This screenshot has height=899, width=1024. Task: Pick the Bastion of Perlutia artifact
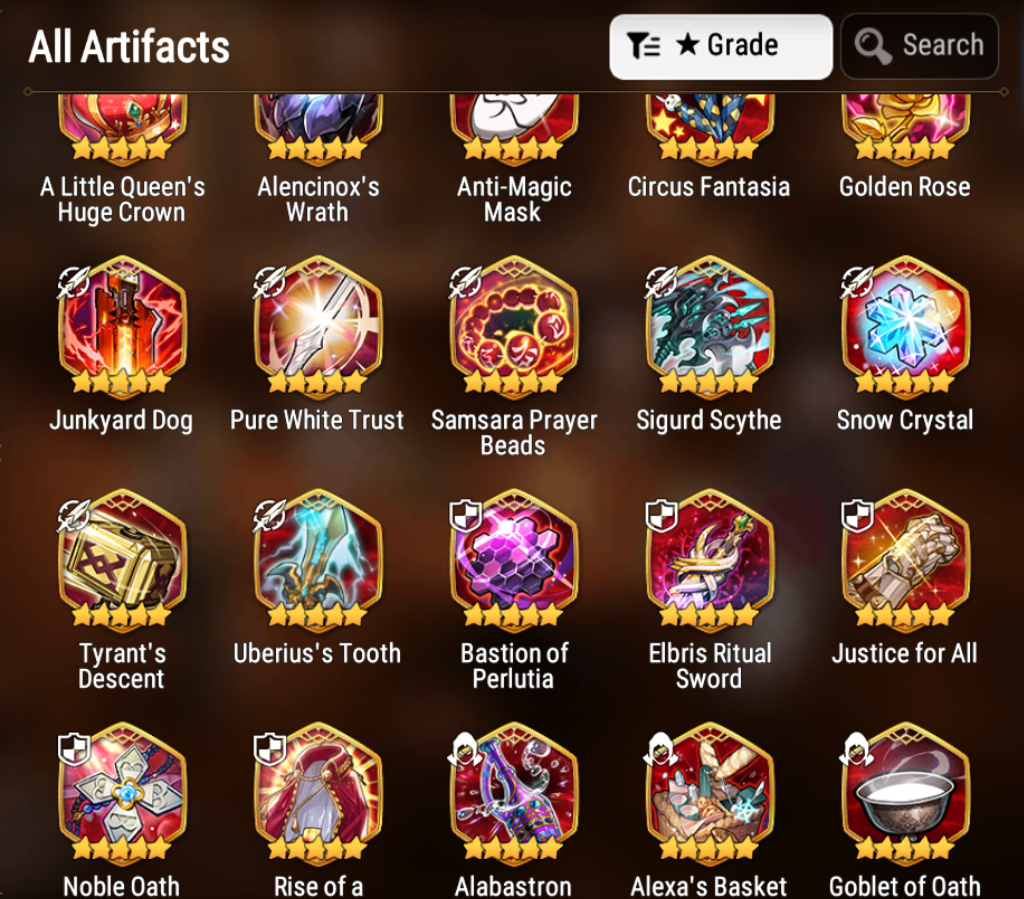[x=514, y=560]
